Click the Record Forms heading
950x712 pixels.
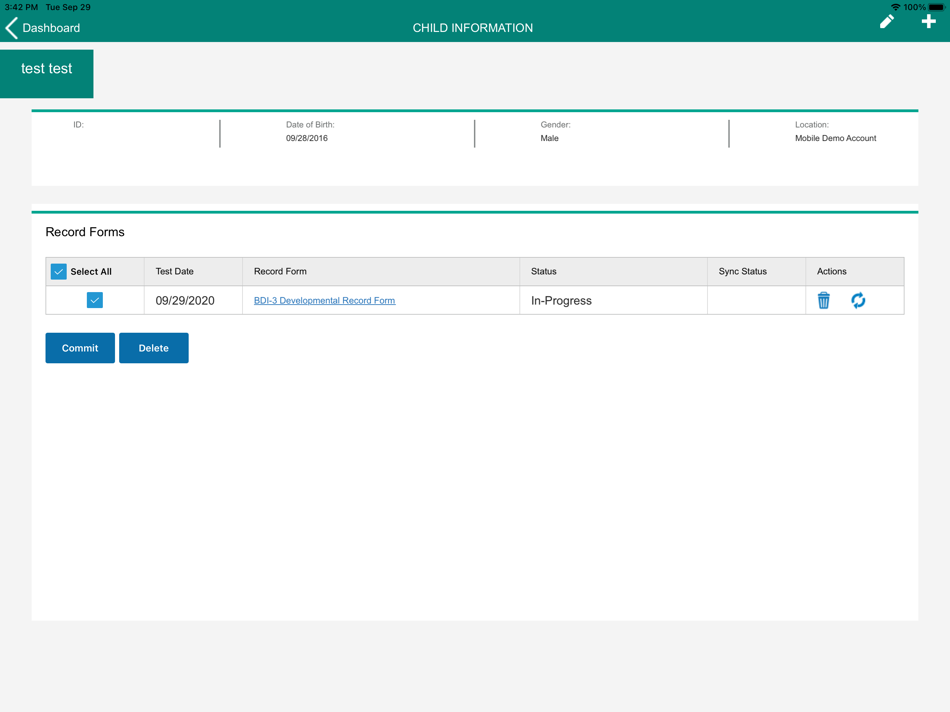tap(85, 232)
